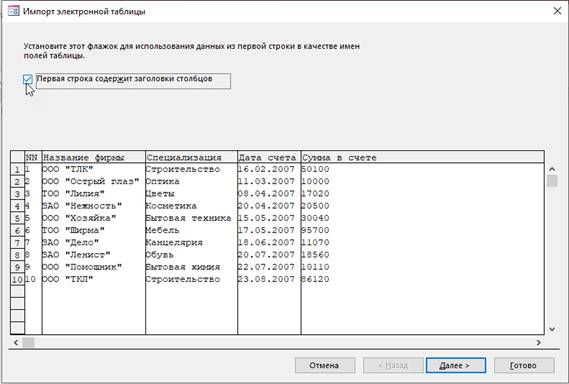The image size is (569, 384).
Task: Select the 'Сумма в счете' column header
Action: (422, 157)
